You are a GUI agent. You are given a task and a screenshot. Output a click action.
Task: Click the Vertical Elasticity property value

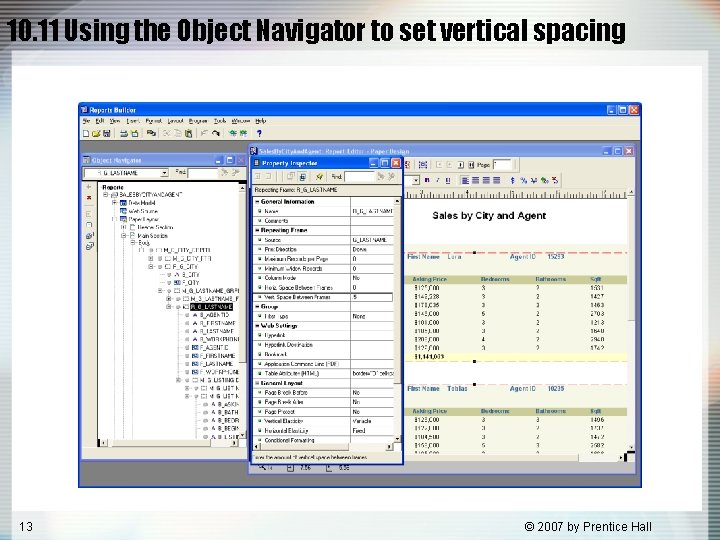tap(371, 421)
